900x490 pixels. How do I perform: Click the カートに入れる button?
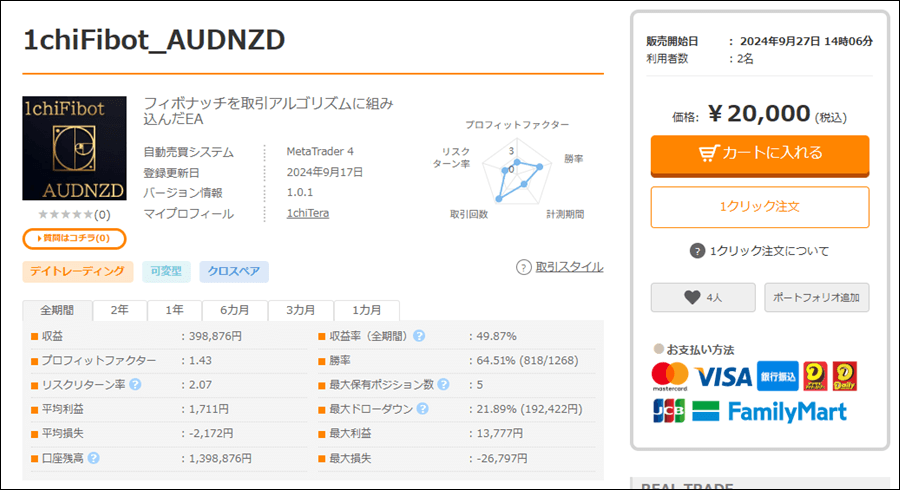(x=760, y=155)
